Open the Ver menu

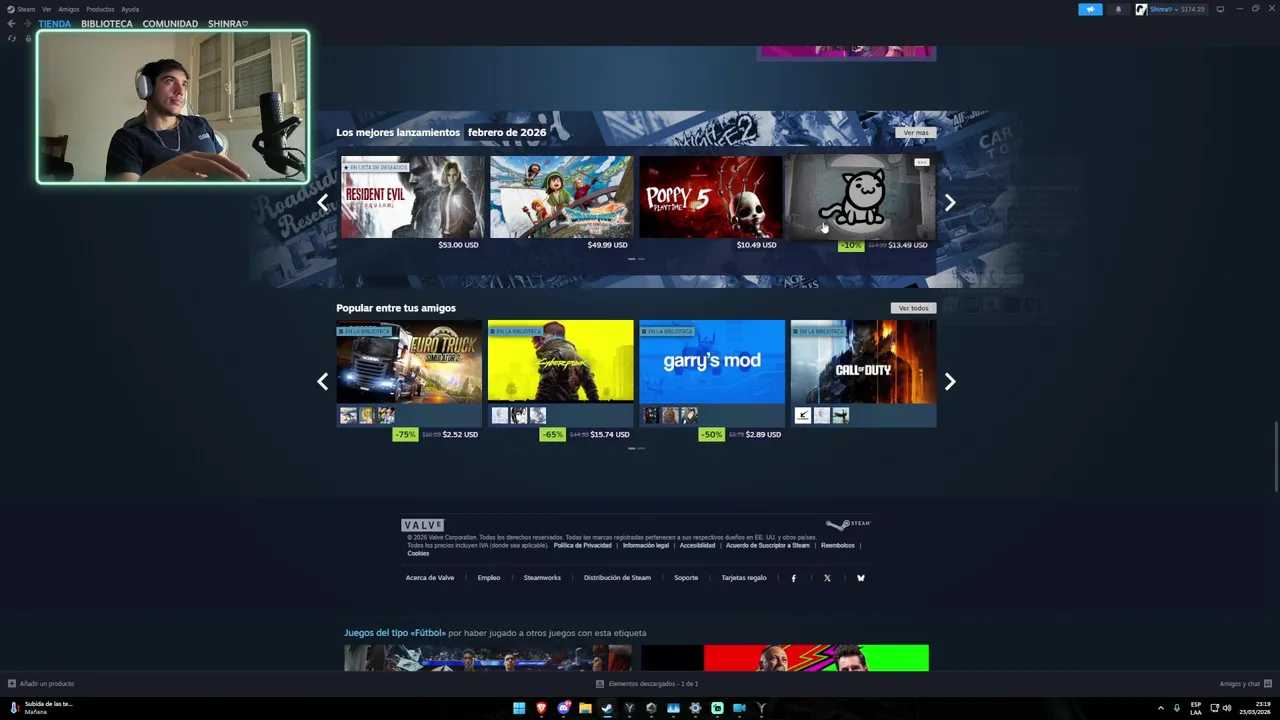point(46,9)
